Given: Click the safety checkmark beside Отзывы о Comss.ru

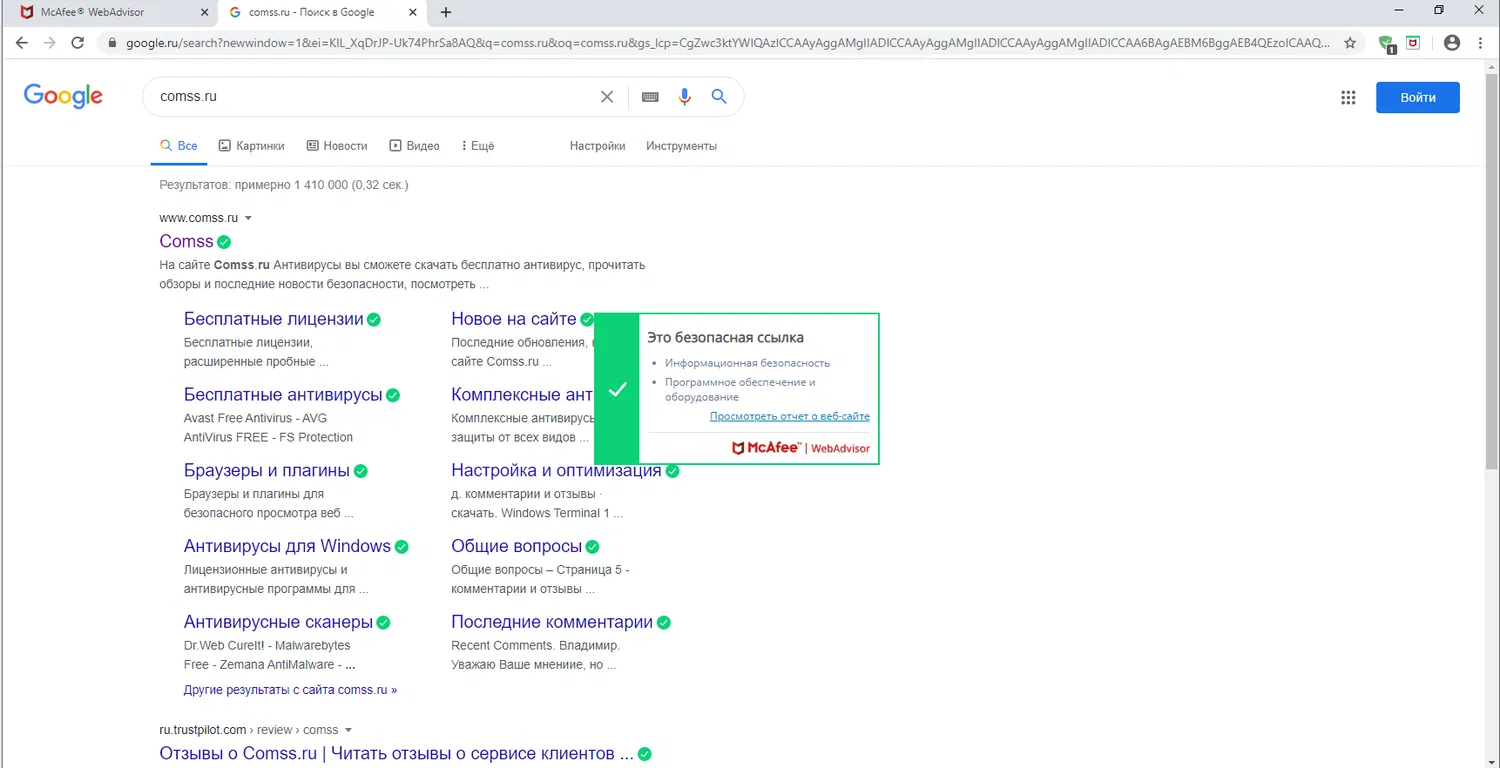Looking at the screenshot, I should click(x=645, y=754).
